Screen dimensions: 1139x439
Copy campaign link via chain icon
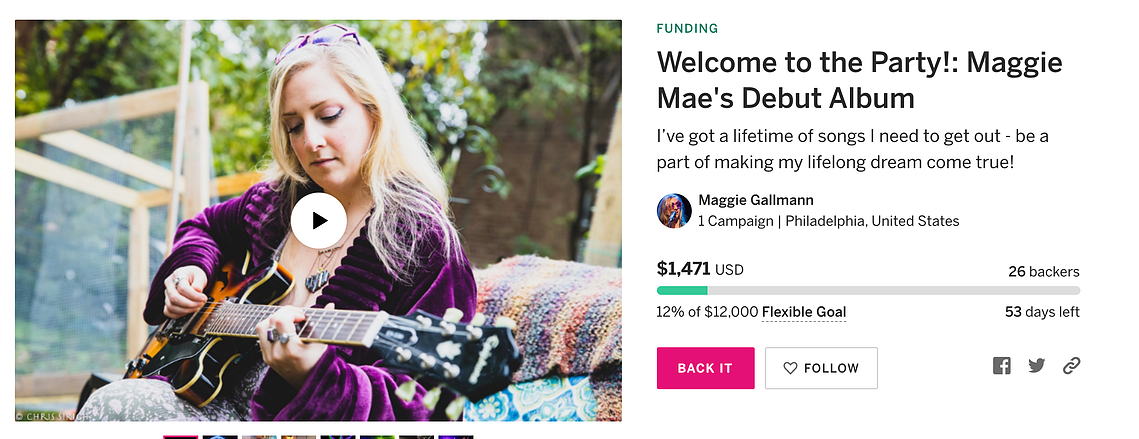(x=1071, y=366)
